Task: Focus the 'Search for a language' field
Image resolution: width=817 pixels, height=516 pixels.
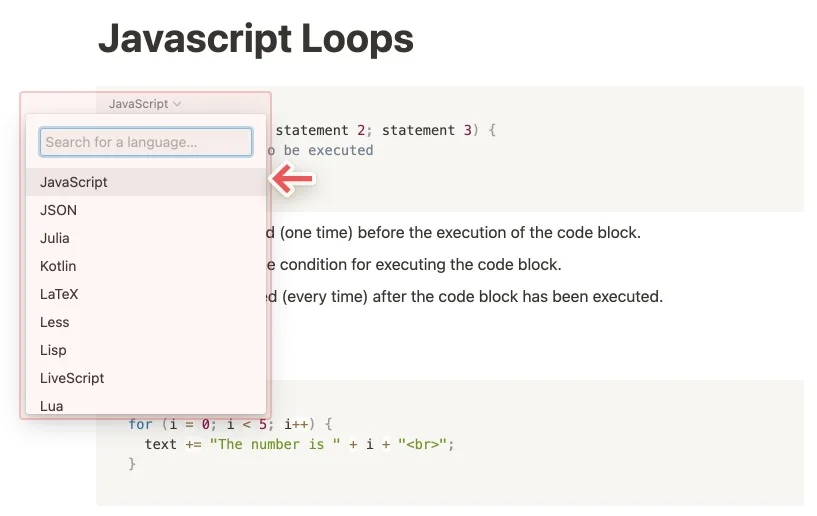Action: (146, 142)
